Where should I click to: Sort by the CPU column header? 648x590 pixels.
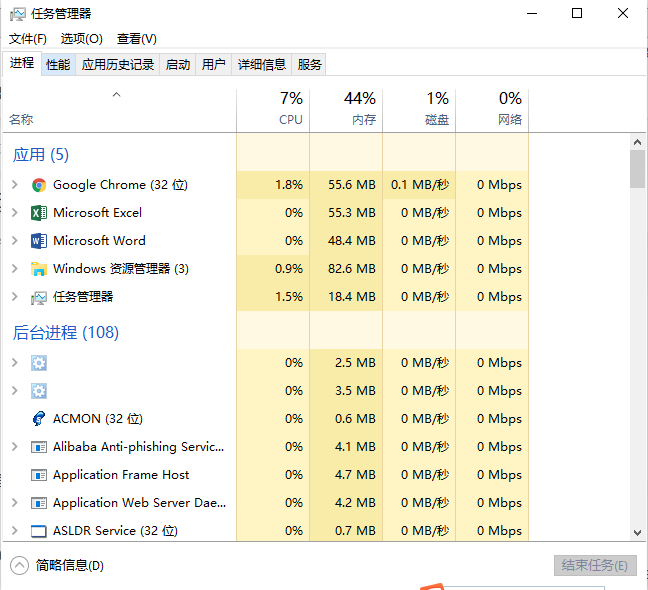(273, 111)
